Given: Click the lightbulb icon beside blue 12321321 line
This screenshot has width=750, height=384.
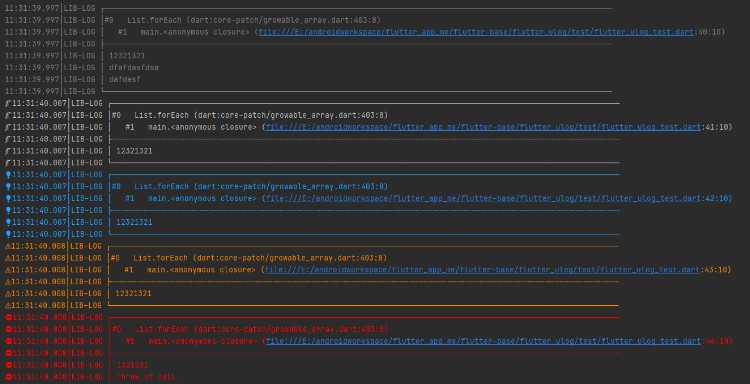Looking at the screenshot, I should [x=8, y=222].
